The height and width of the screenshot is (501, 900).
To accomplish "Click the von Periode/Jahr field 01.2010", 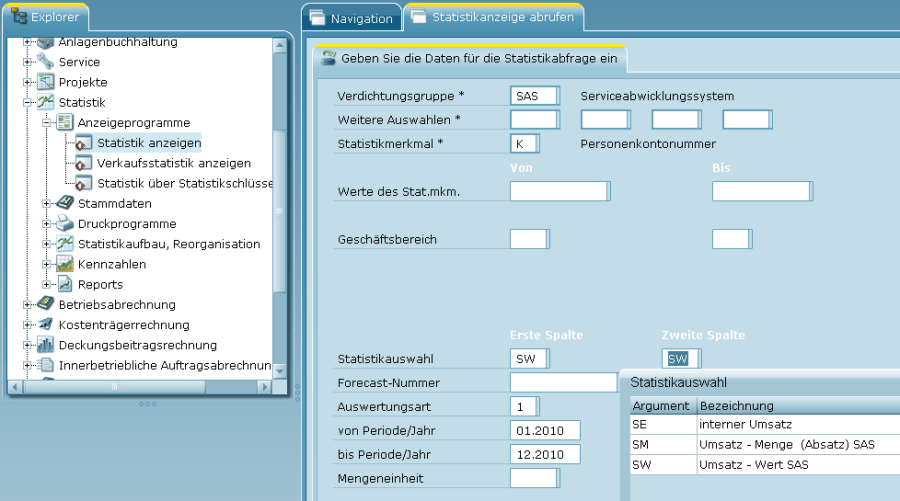I will click(x=545, y=430).
